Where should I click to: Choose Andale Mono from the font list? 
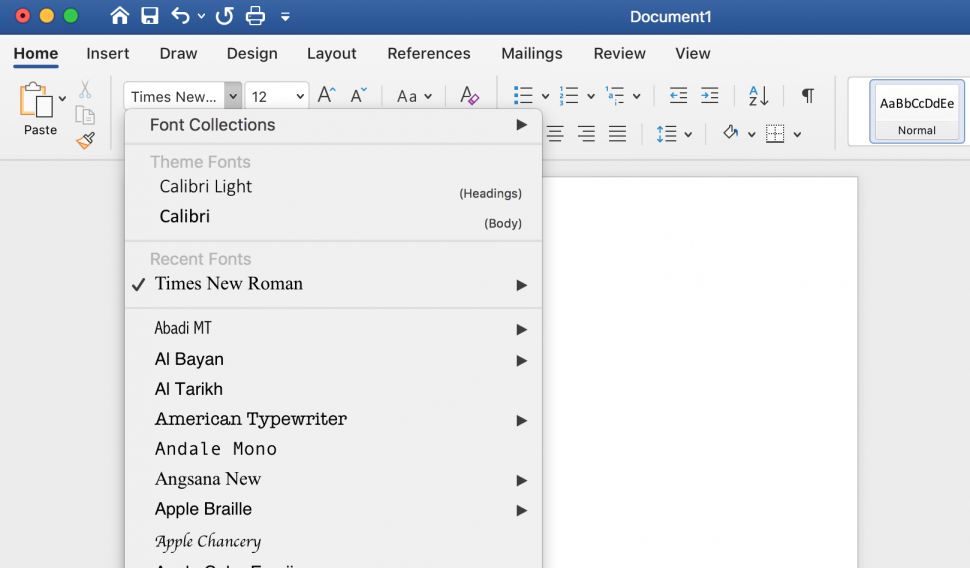click(x=216, y=449)
